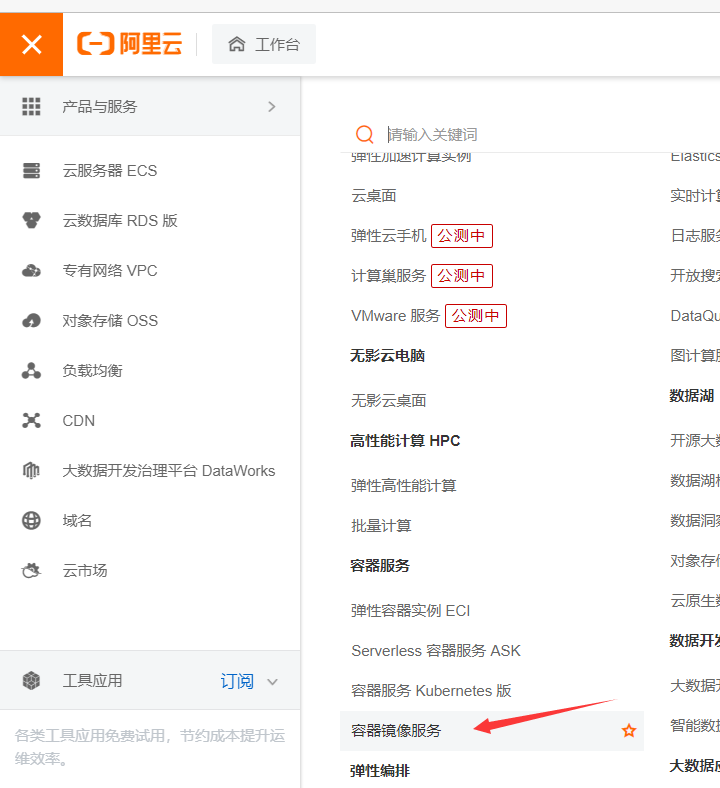Screen dimensions: 720x788
Task: Click the 云服务器 ECS server icon
Action: [x=31, y=170]
